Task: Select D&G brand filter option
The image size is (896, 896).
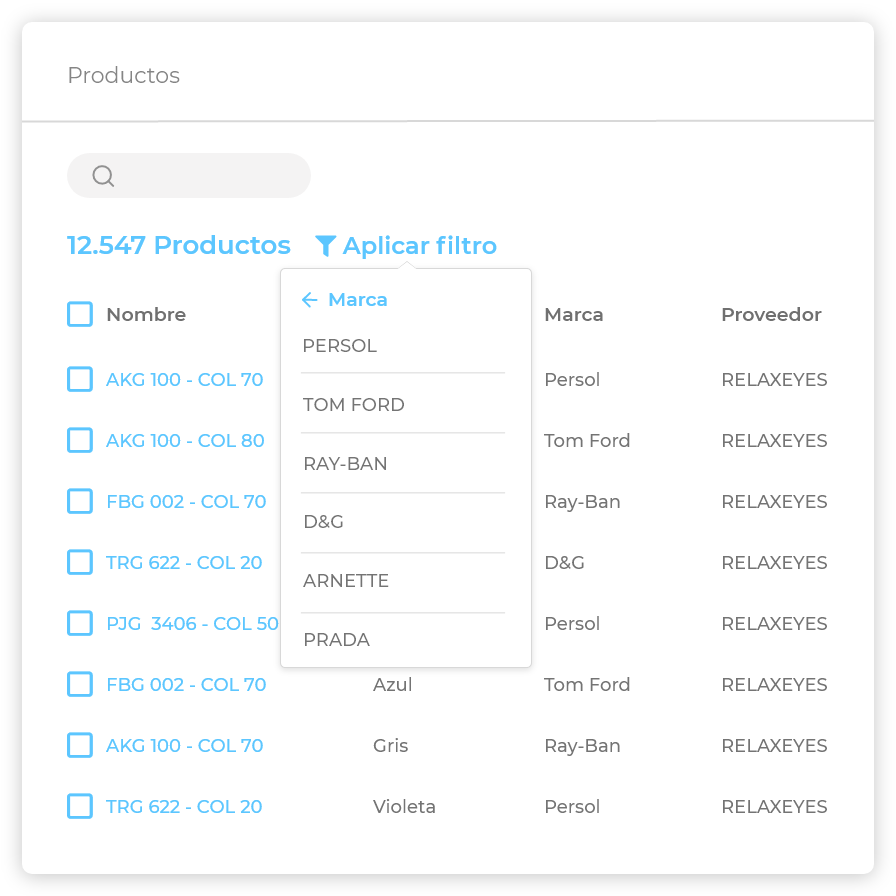Action: (x=324, y=522)
